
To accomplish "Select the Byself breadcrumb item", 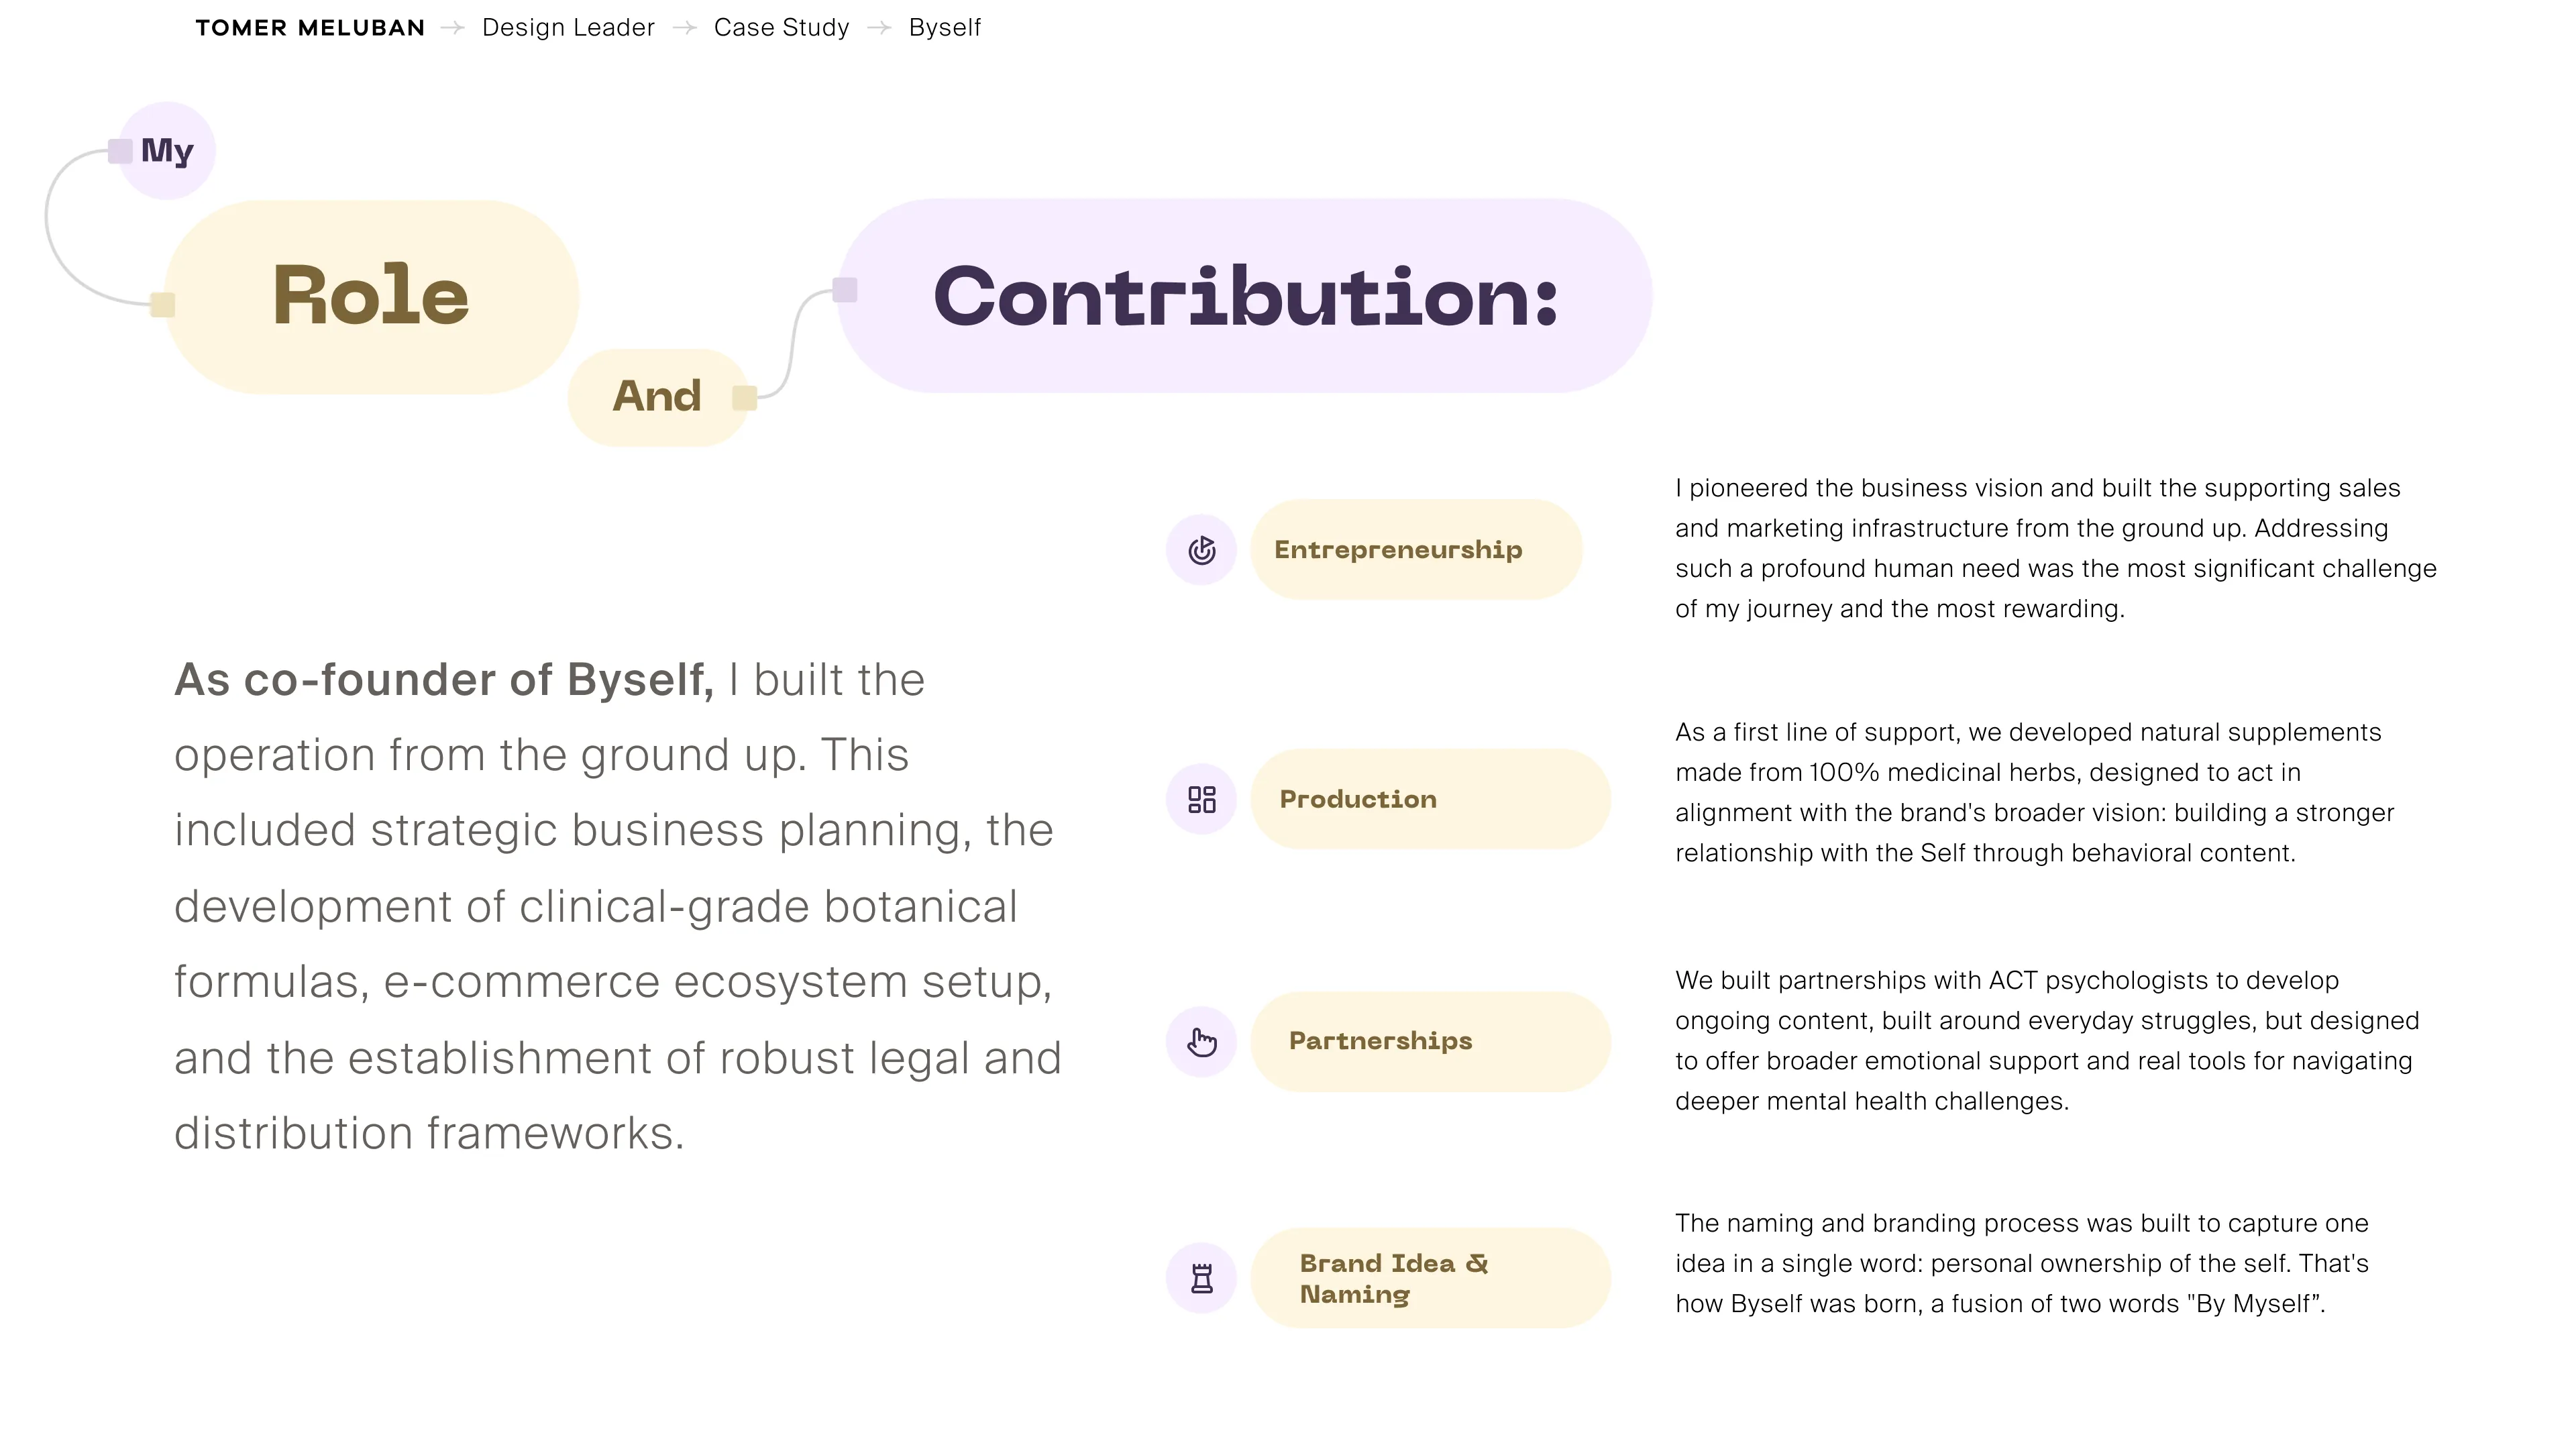I will click(x=945, y=28).
